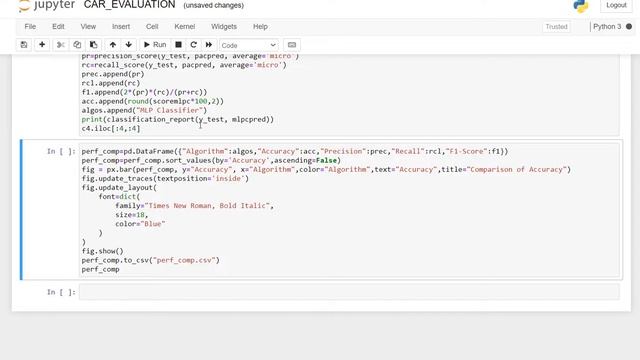Insert a cell below with plus icon

pyautogui.click(x=42, y=45)
